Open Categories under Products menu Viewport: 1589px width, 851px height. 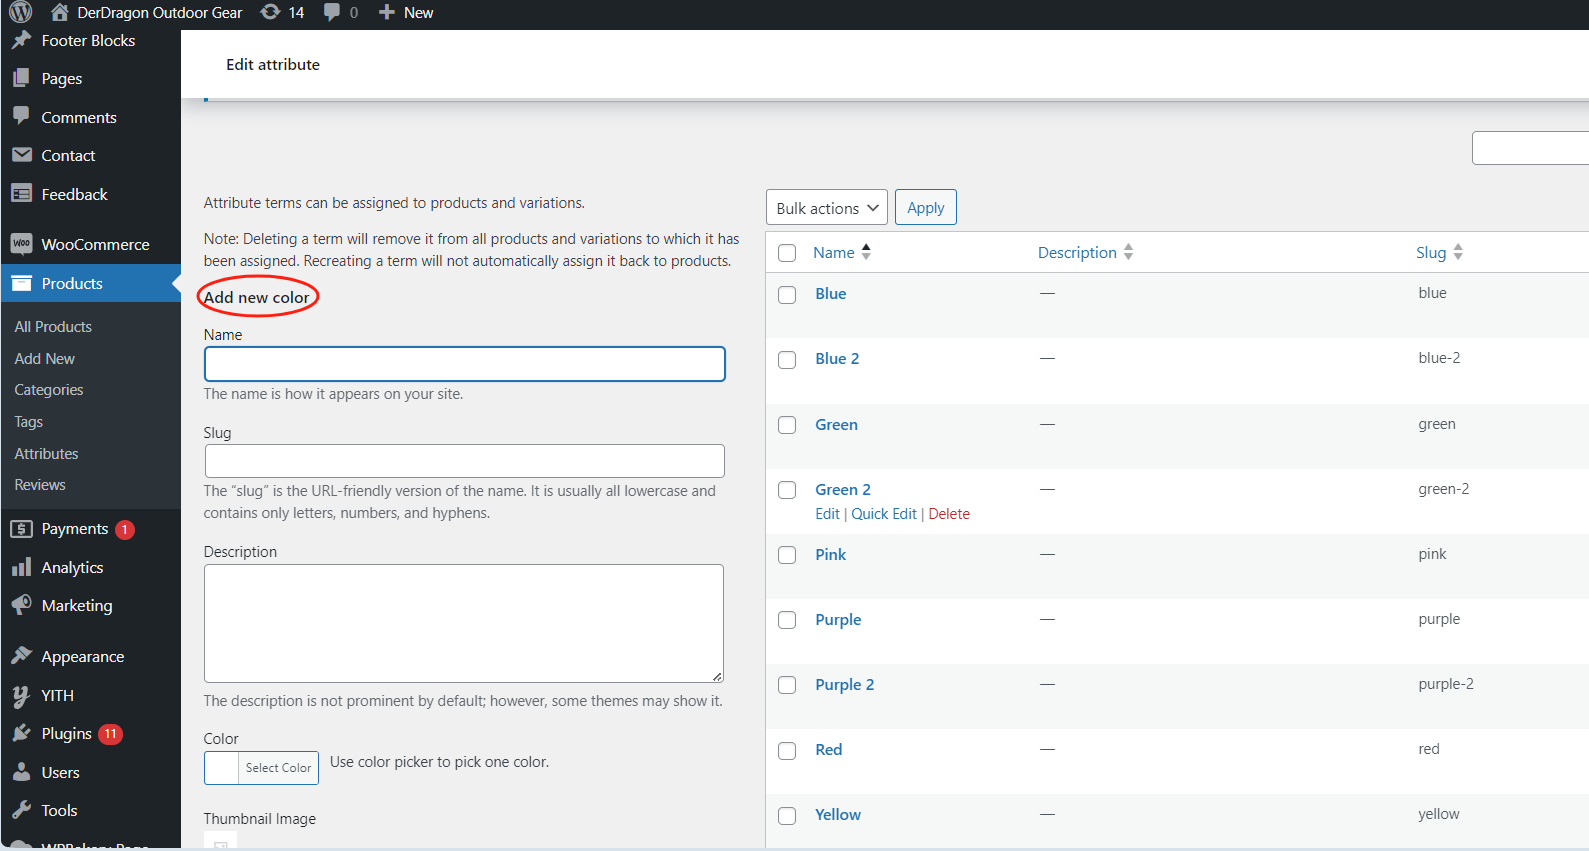tap(48, 390)
